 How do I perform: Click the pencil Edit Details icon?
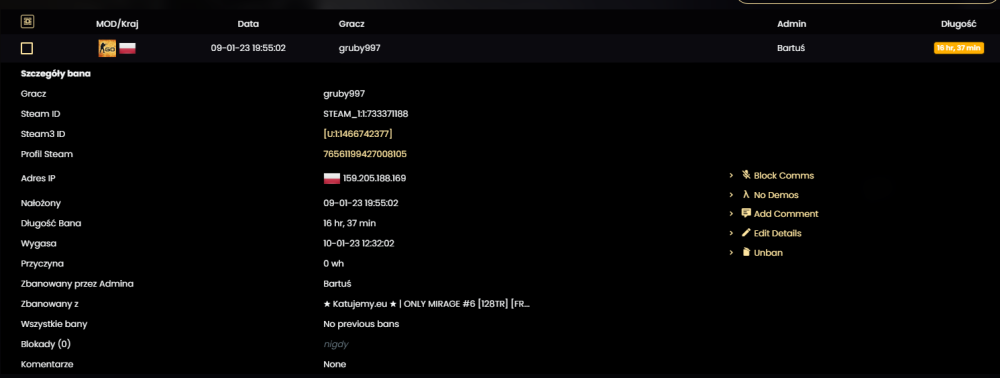[x=746, y=233]
